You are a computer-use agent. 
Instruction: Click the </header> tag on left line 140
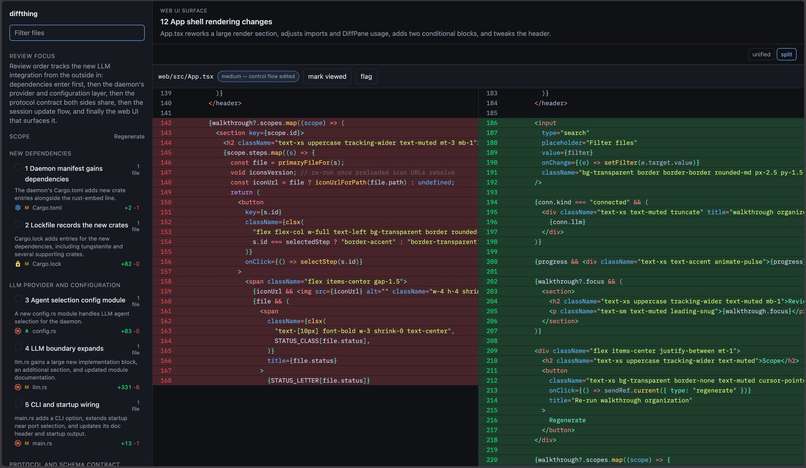pyautogui.click(x=225, y=103)
